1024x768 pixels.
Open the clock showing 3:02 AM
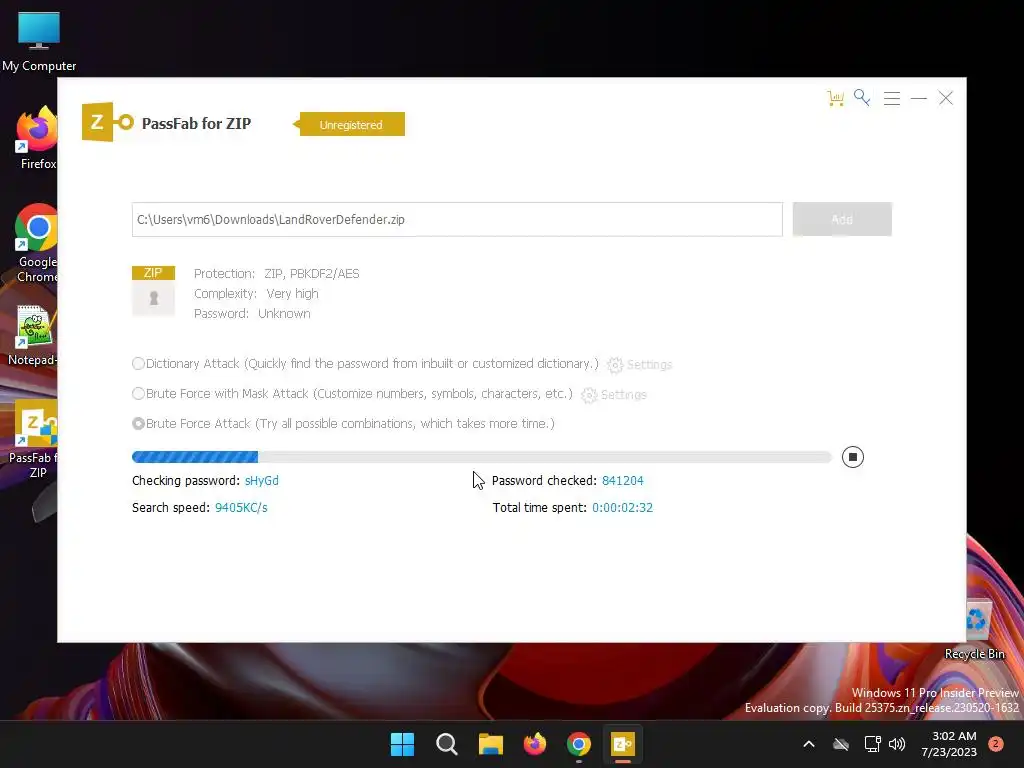[949, 744]
